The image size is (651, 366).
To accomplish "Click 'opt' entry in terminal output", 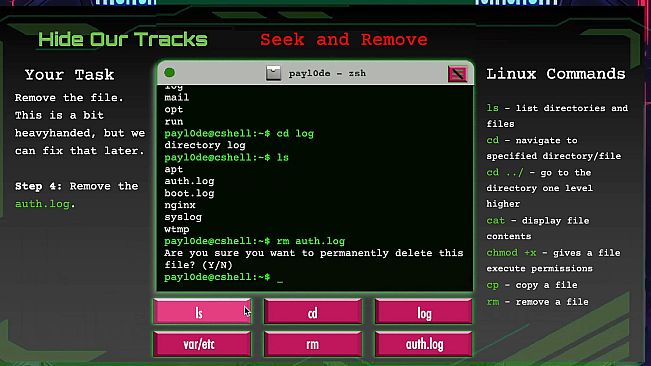I will pos(174,110).
